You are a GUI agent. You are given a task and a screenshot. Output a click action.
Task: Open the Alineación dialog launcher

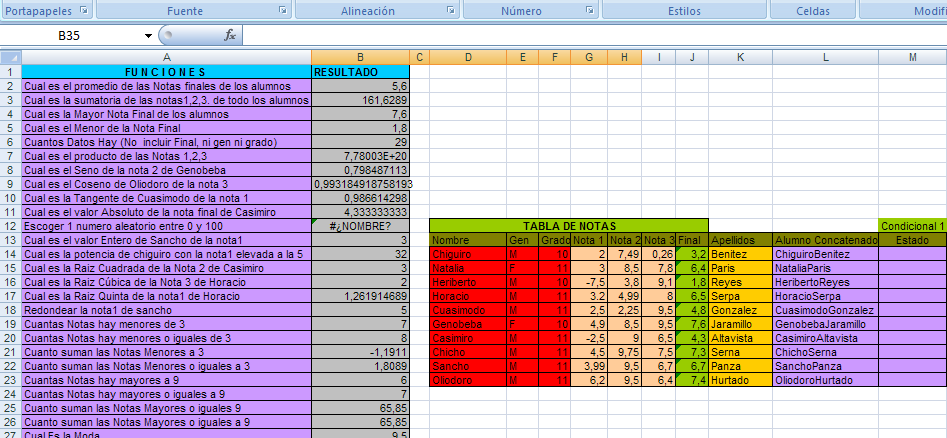tap(451, 9)
